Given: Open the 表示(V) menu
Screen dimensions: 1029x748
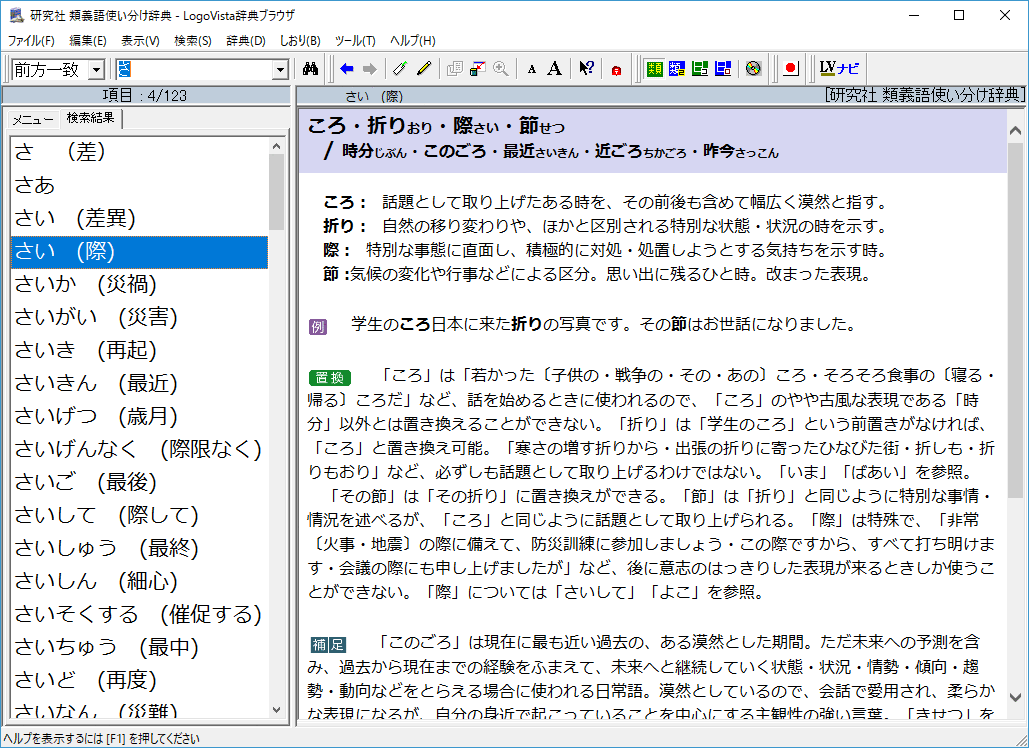Looking at the screenshot, I should click(x=140, y=41).
